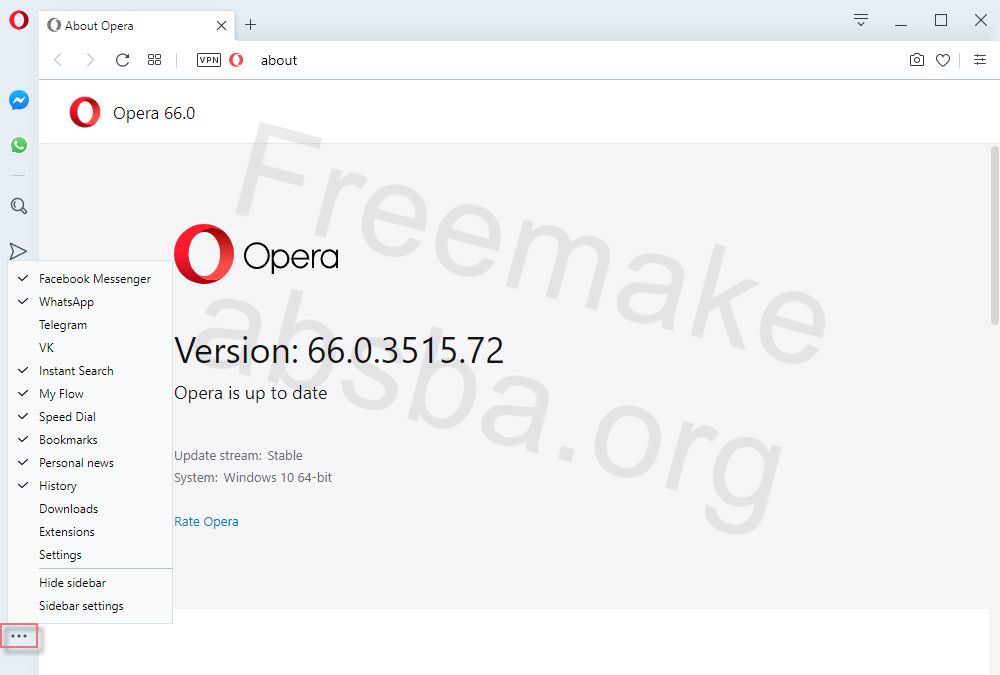The image size is (1000, 675).
Task: Uncheck Speed Dial menu entry
Action: [90, 417]
